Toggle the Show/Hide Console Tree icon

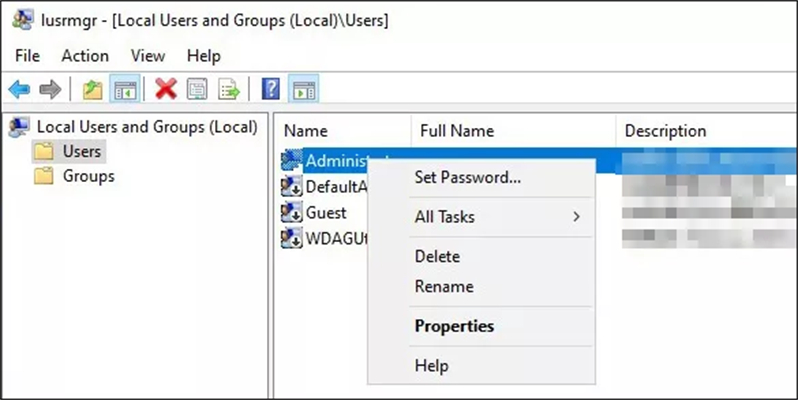click(124, 90)
